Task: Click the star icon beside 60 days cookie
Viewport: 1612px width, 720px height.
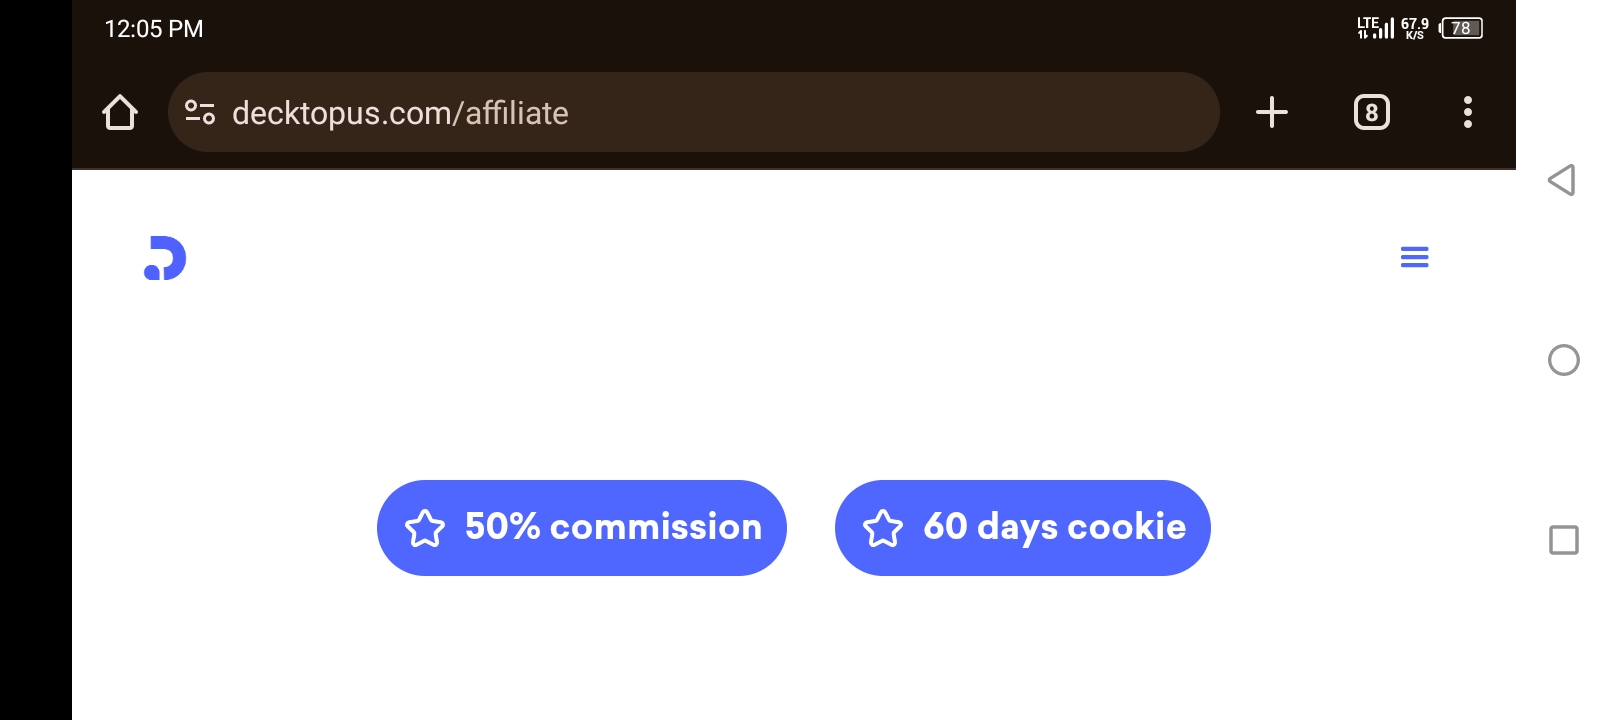Action: [x=882, y=528]
